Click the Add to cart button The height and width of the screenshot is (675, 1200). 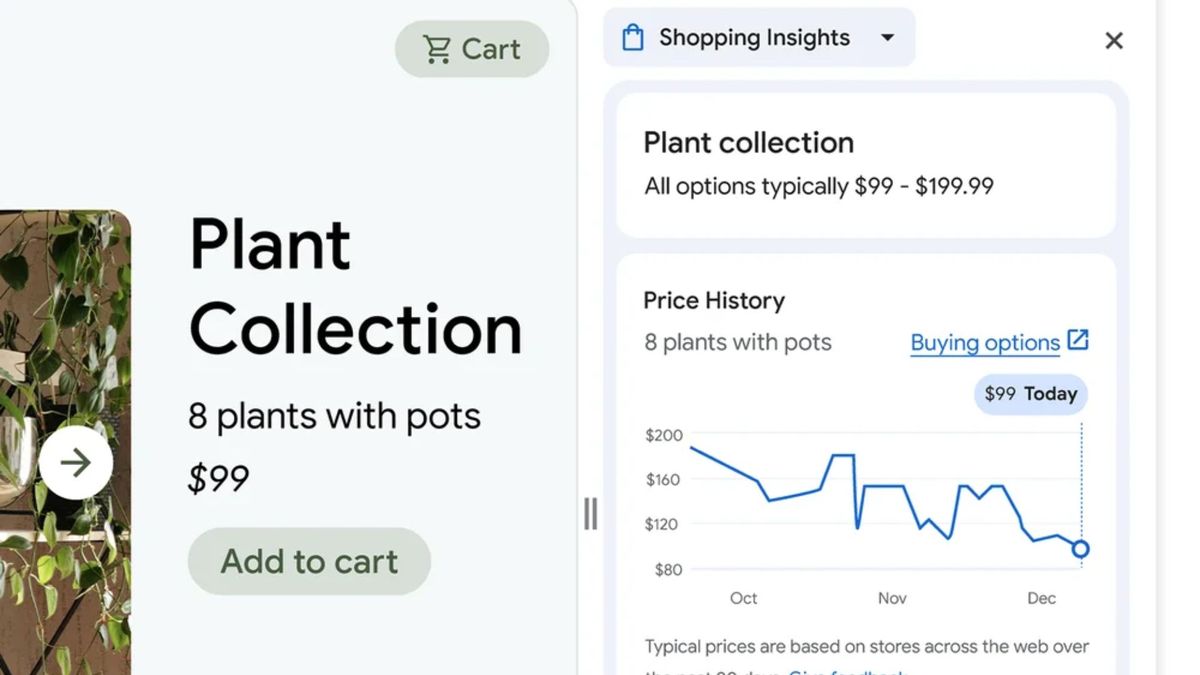coord(308,561)
